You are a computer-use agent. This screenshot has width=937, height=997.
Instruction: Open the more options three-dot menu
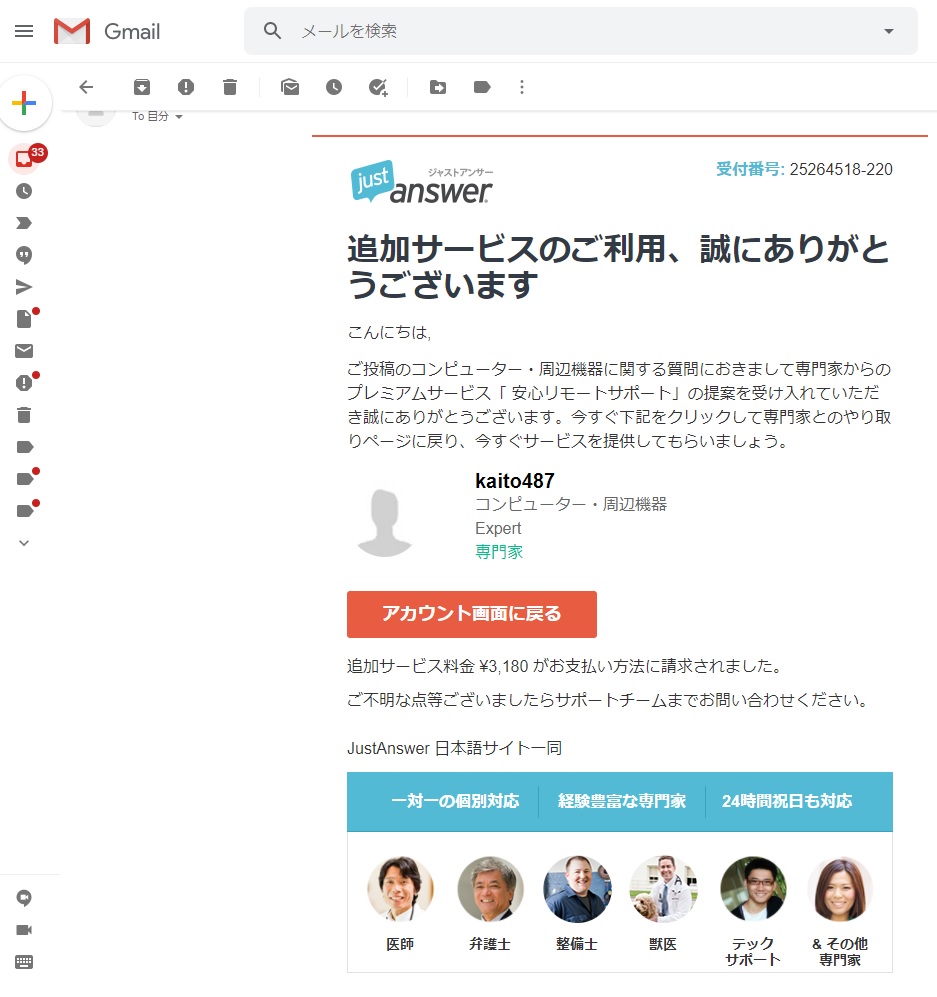point(522,87)
